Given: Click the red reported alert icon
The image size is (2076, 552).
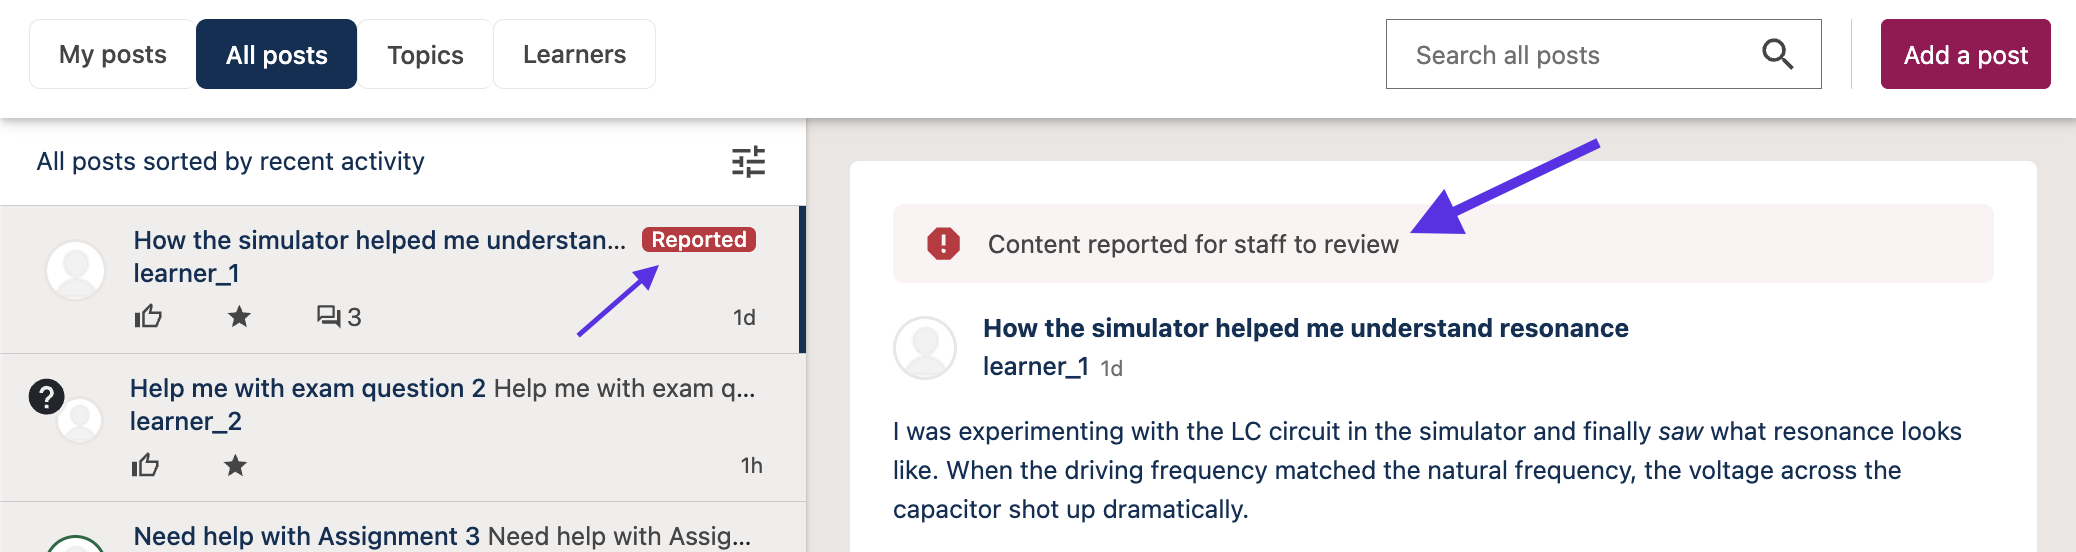Looking at the screenshot, I should pos(943,244).
